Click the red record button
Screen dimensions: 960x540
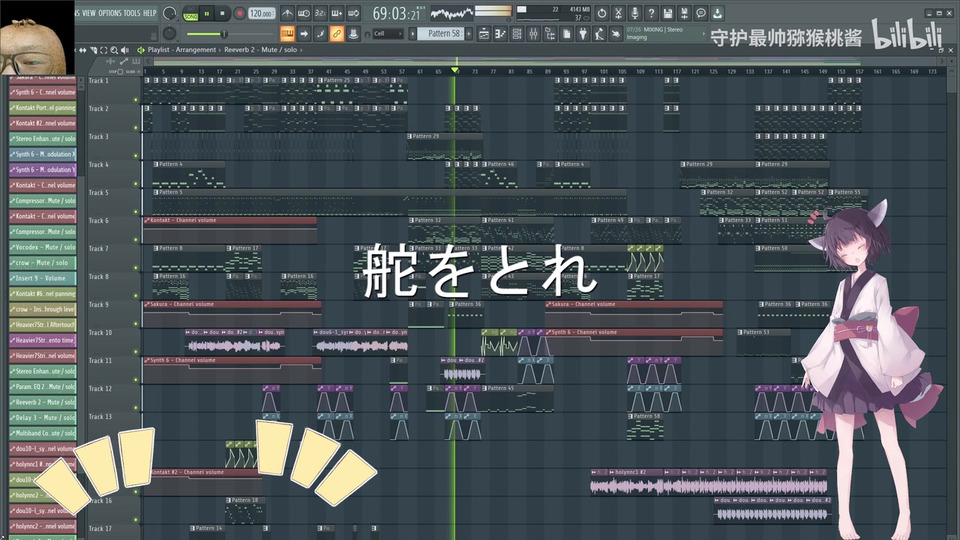(239, 13)
